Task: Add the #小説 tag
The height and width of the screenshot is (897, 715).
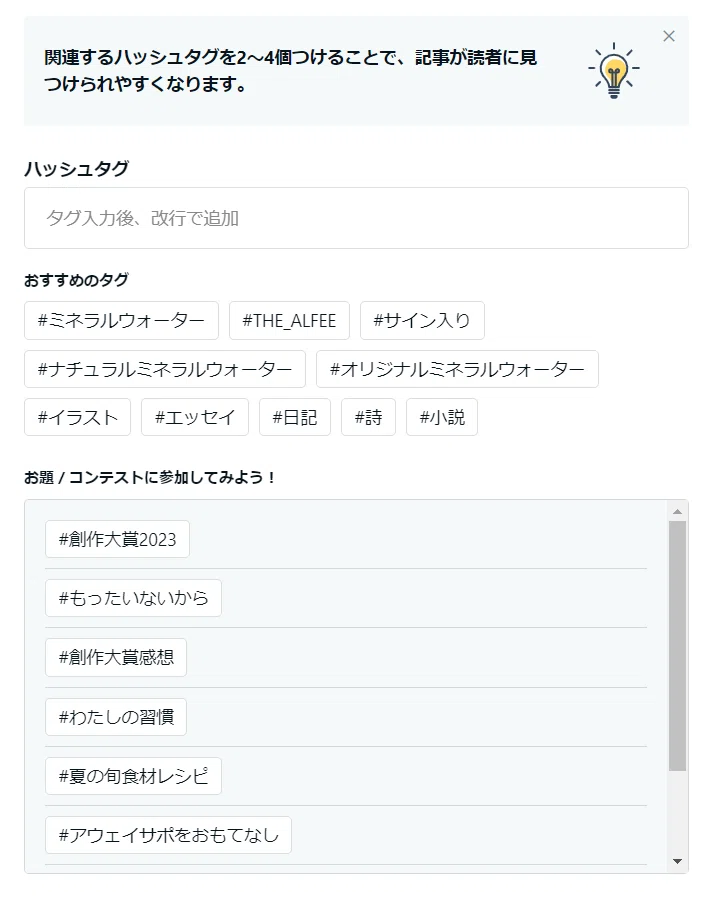Action: (442, 417)
